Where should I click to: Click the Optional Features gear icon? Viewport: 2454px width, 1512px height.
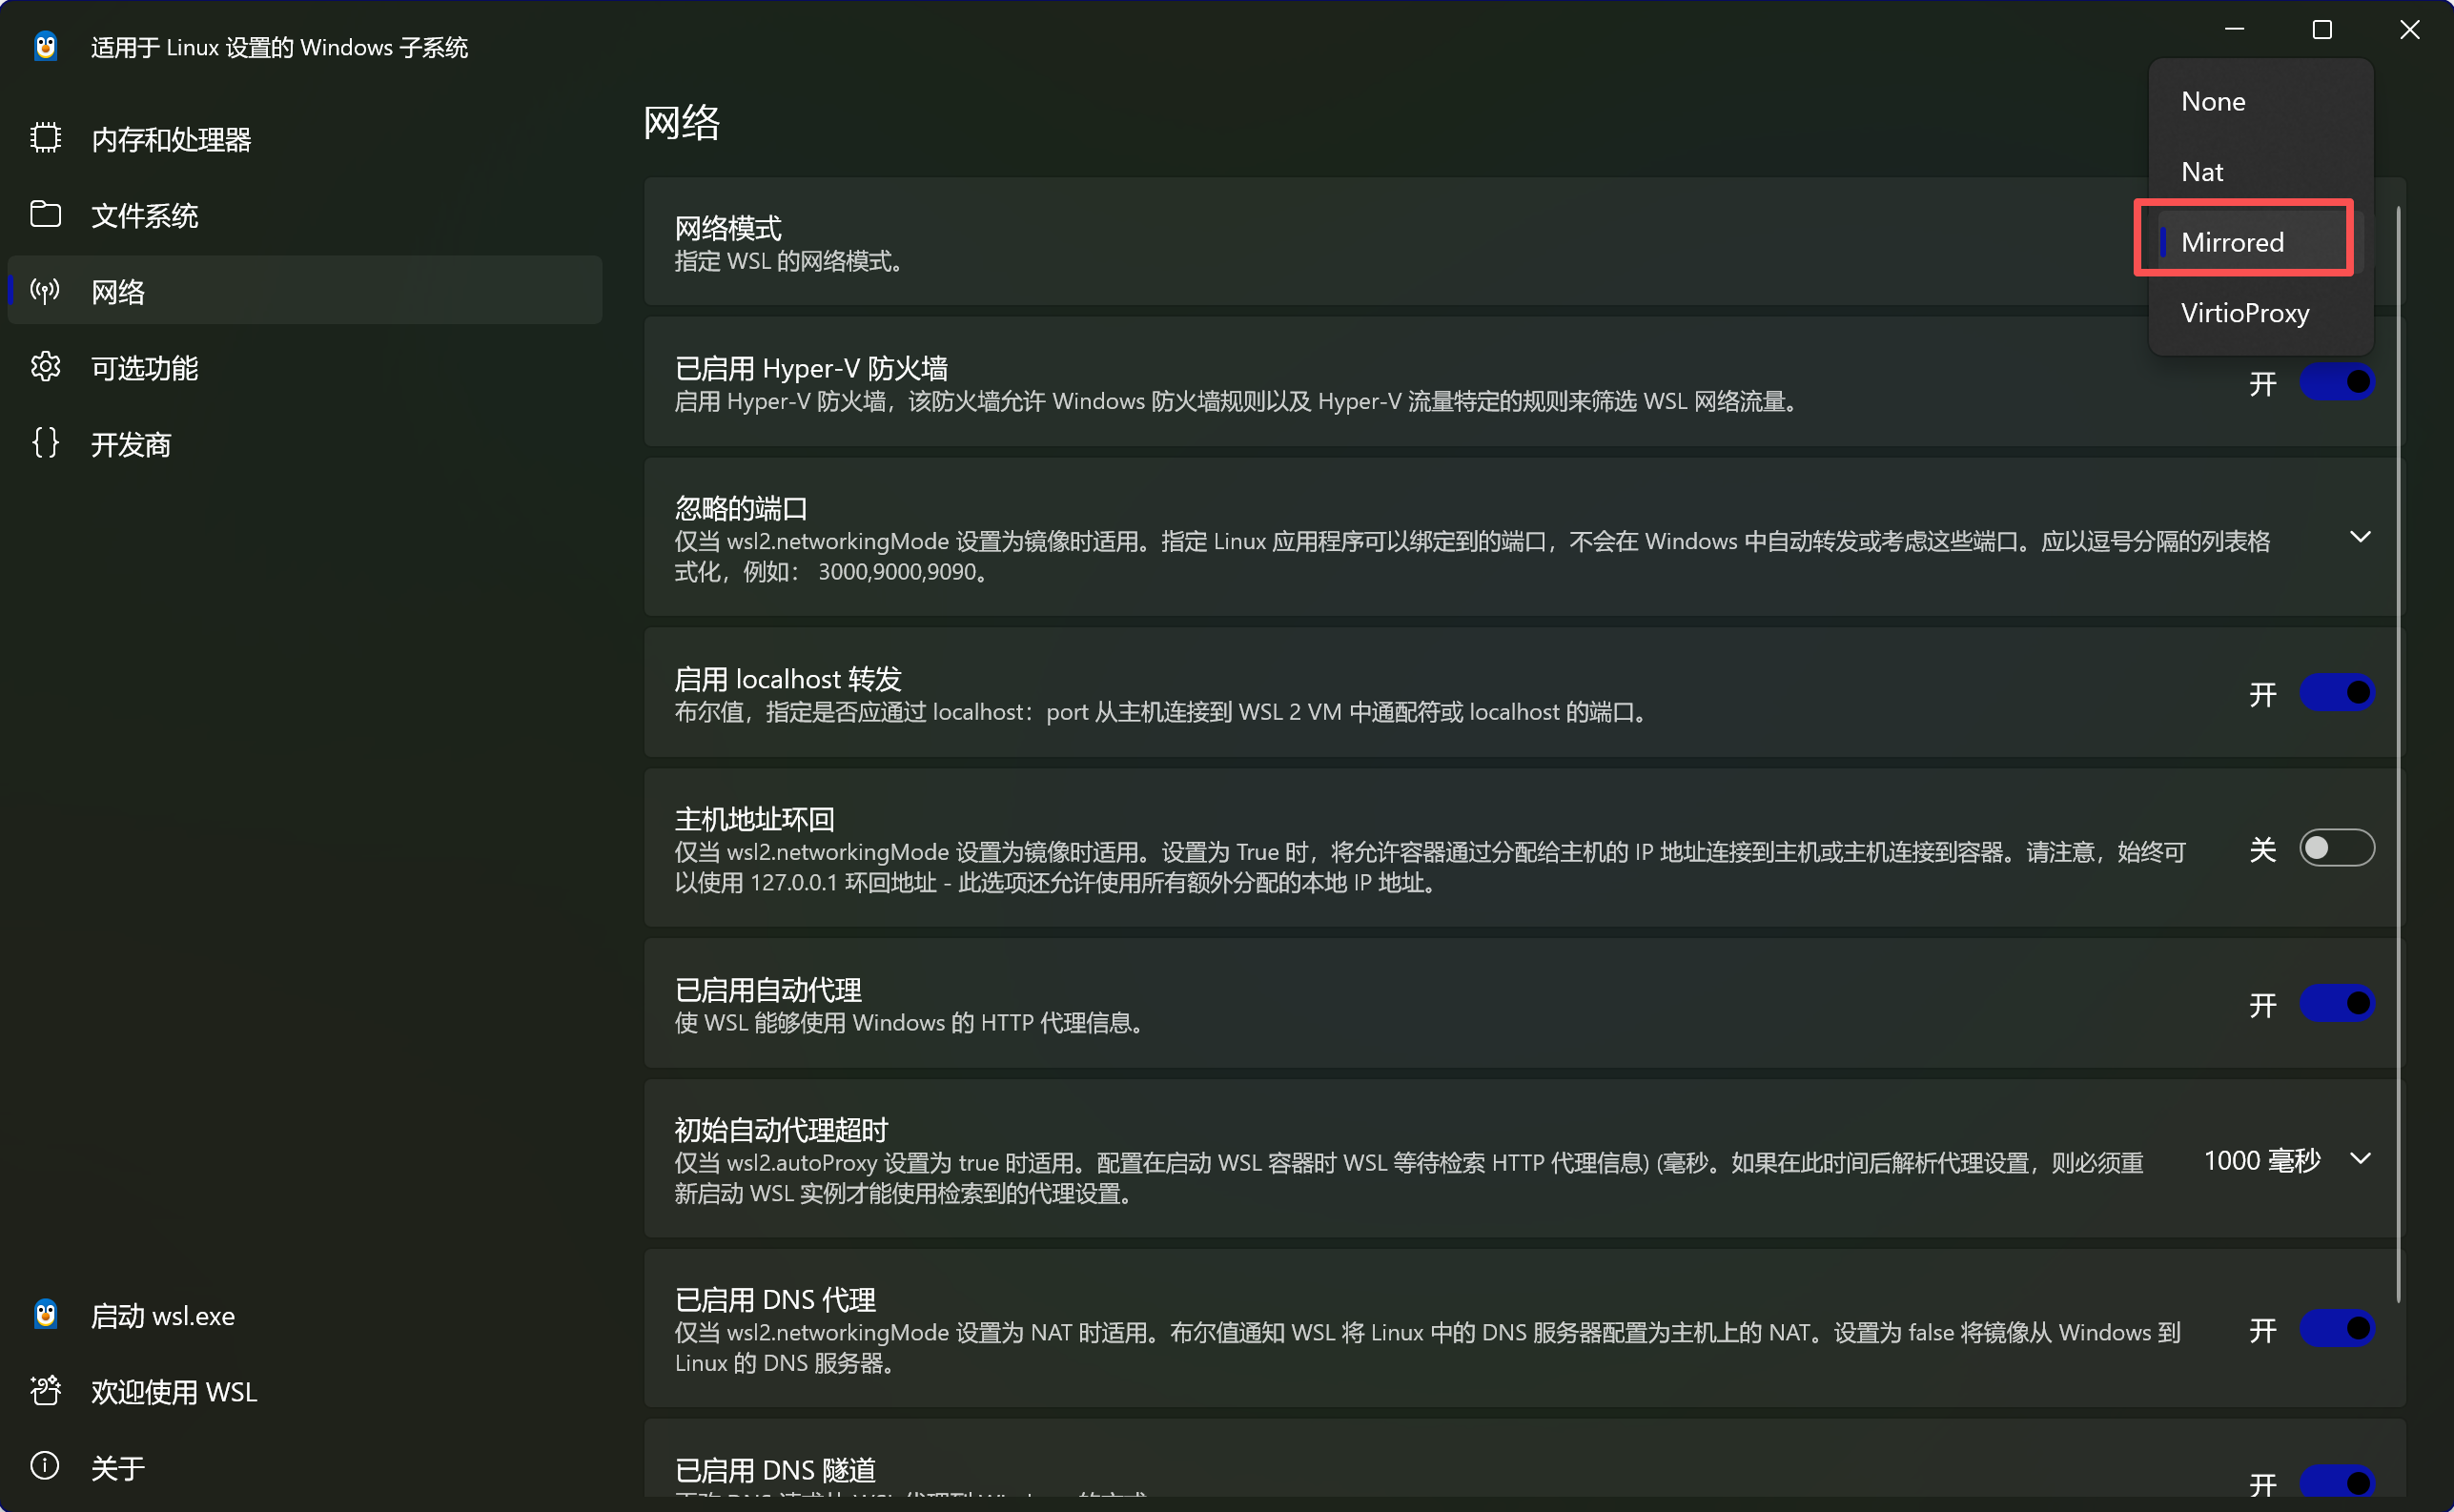45,367
